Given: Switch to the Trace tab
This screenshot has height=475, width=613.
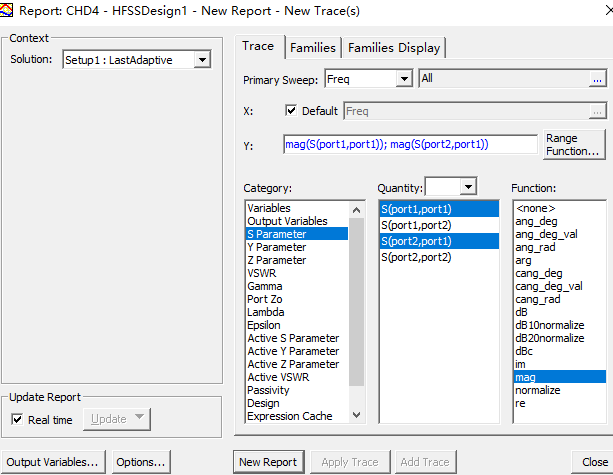Looking at the screenshot, I should [x=258, y=46].
